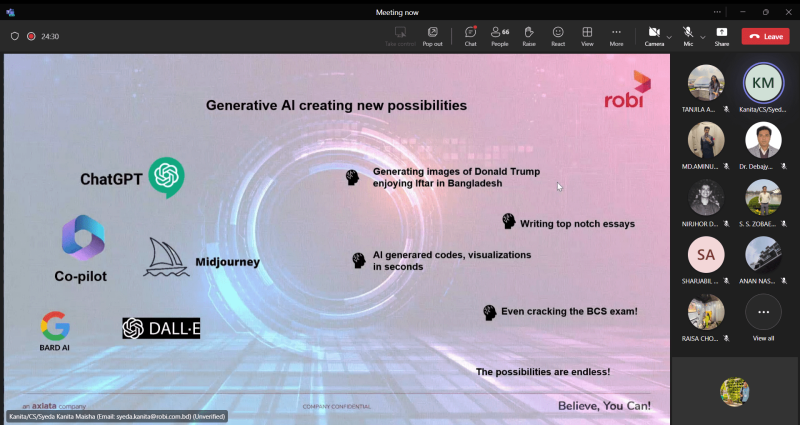
Task: Click the Share screen icon
Action: pos(721,36)
